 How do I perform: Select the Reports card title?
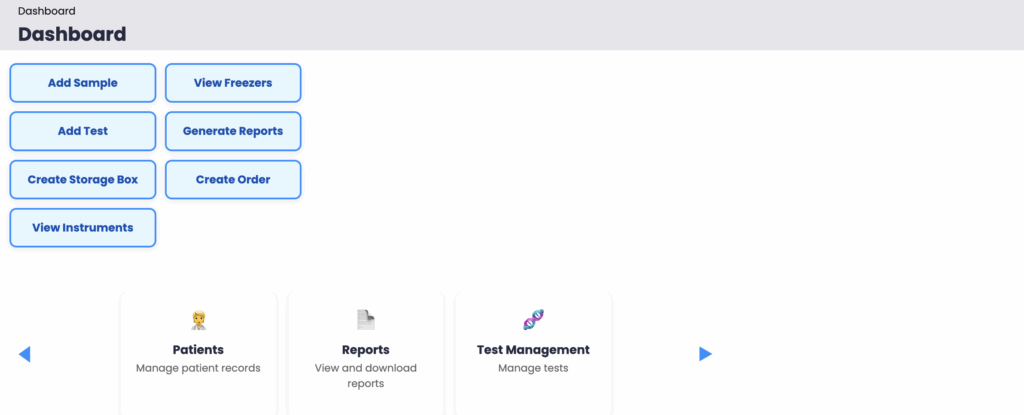click(x=365, y=350)
